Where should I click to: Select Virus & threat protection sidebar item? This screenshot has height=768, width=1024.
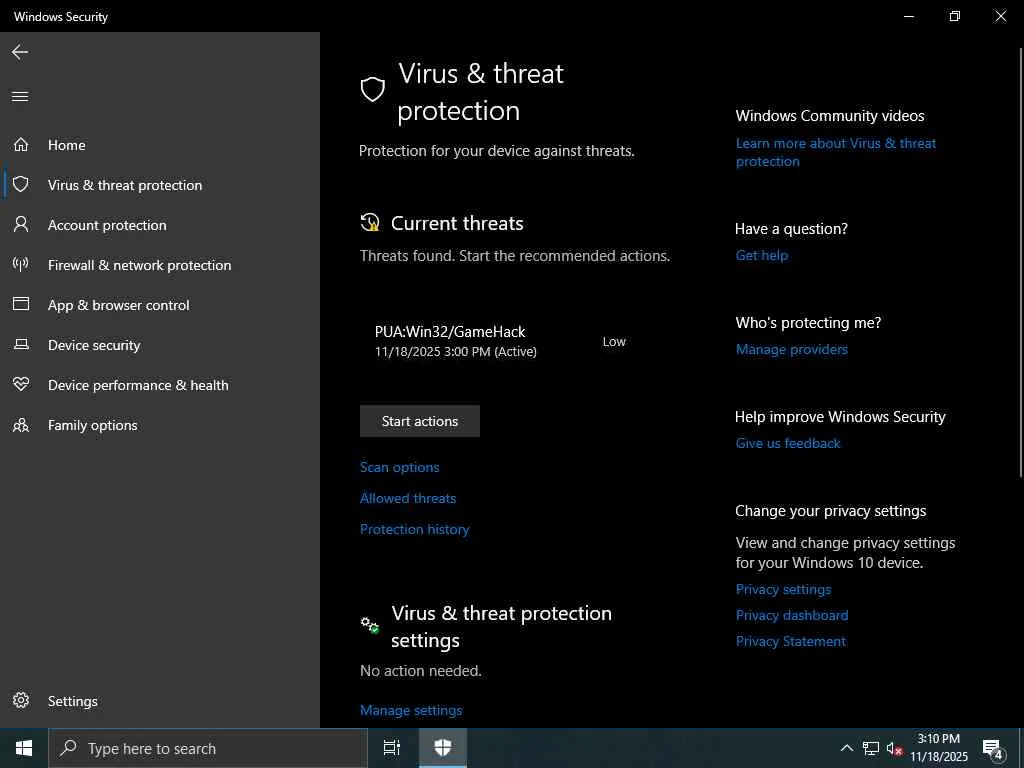(124, 185)
